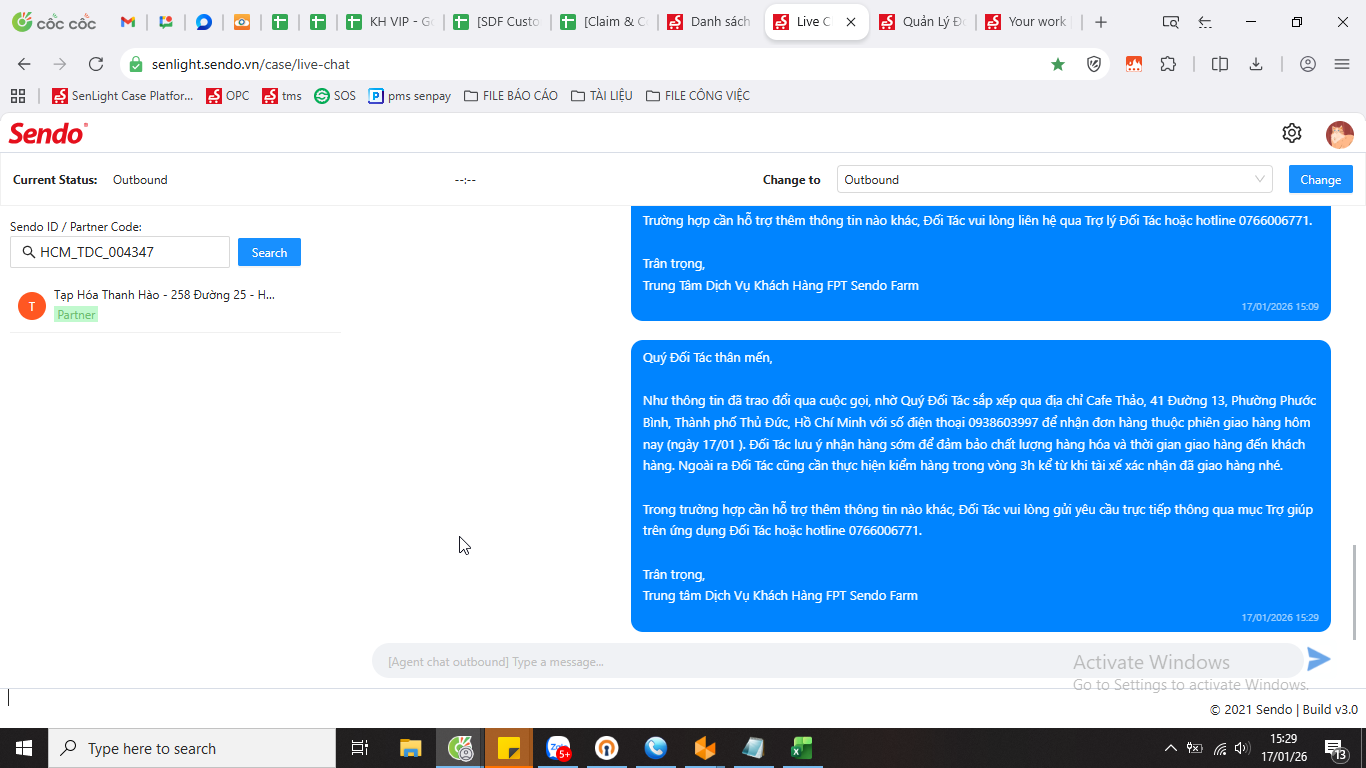Click the red extension icon in toolbar

(x=1133, y=64)
